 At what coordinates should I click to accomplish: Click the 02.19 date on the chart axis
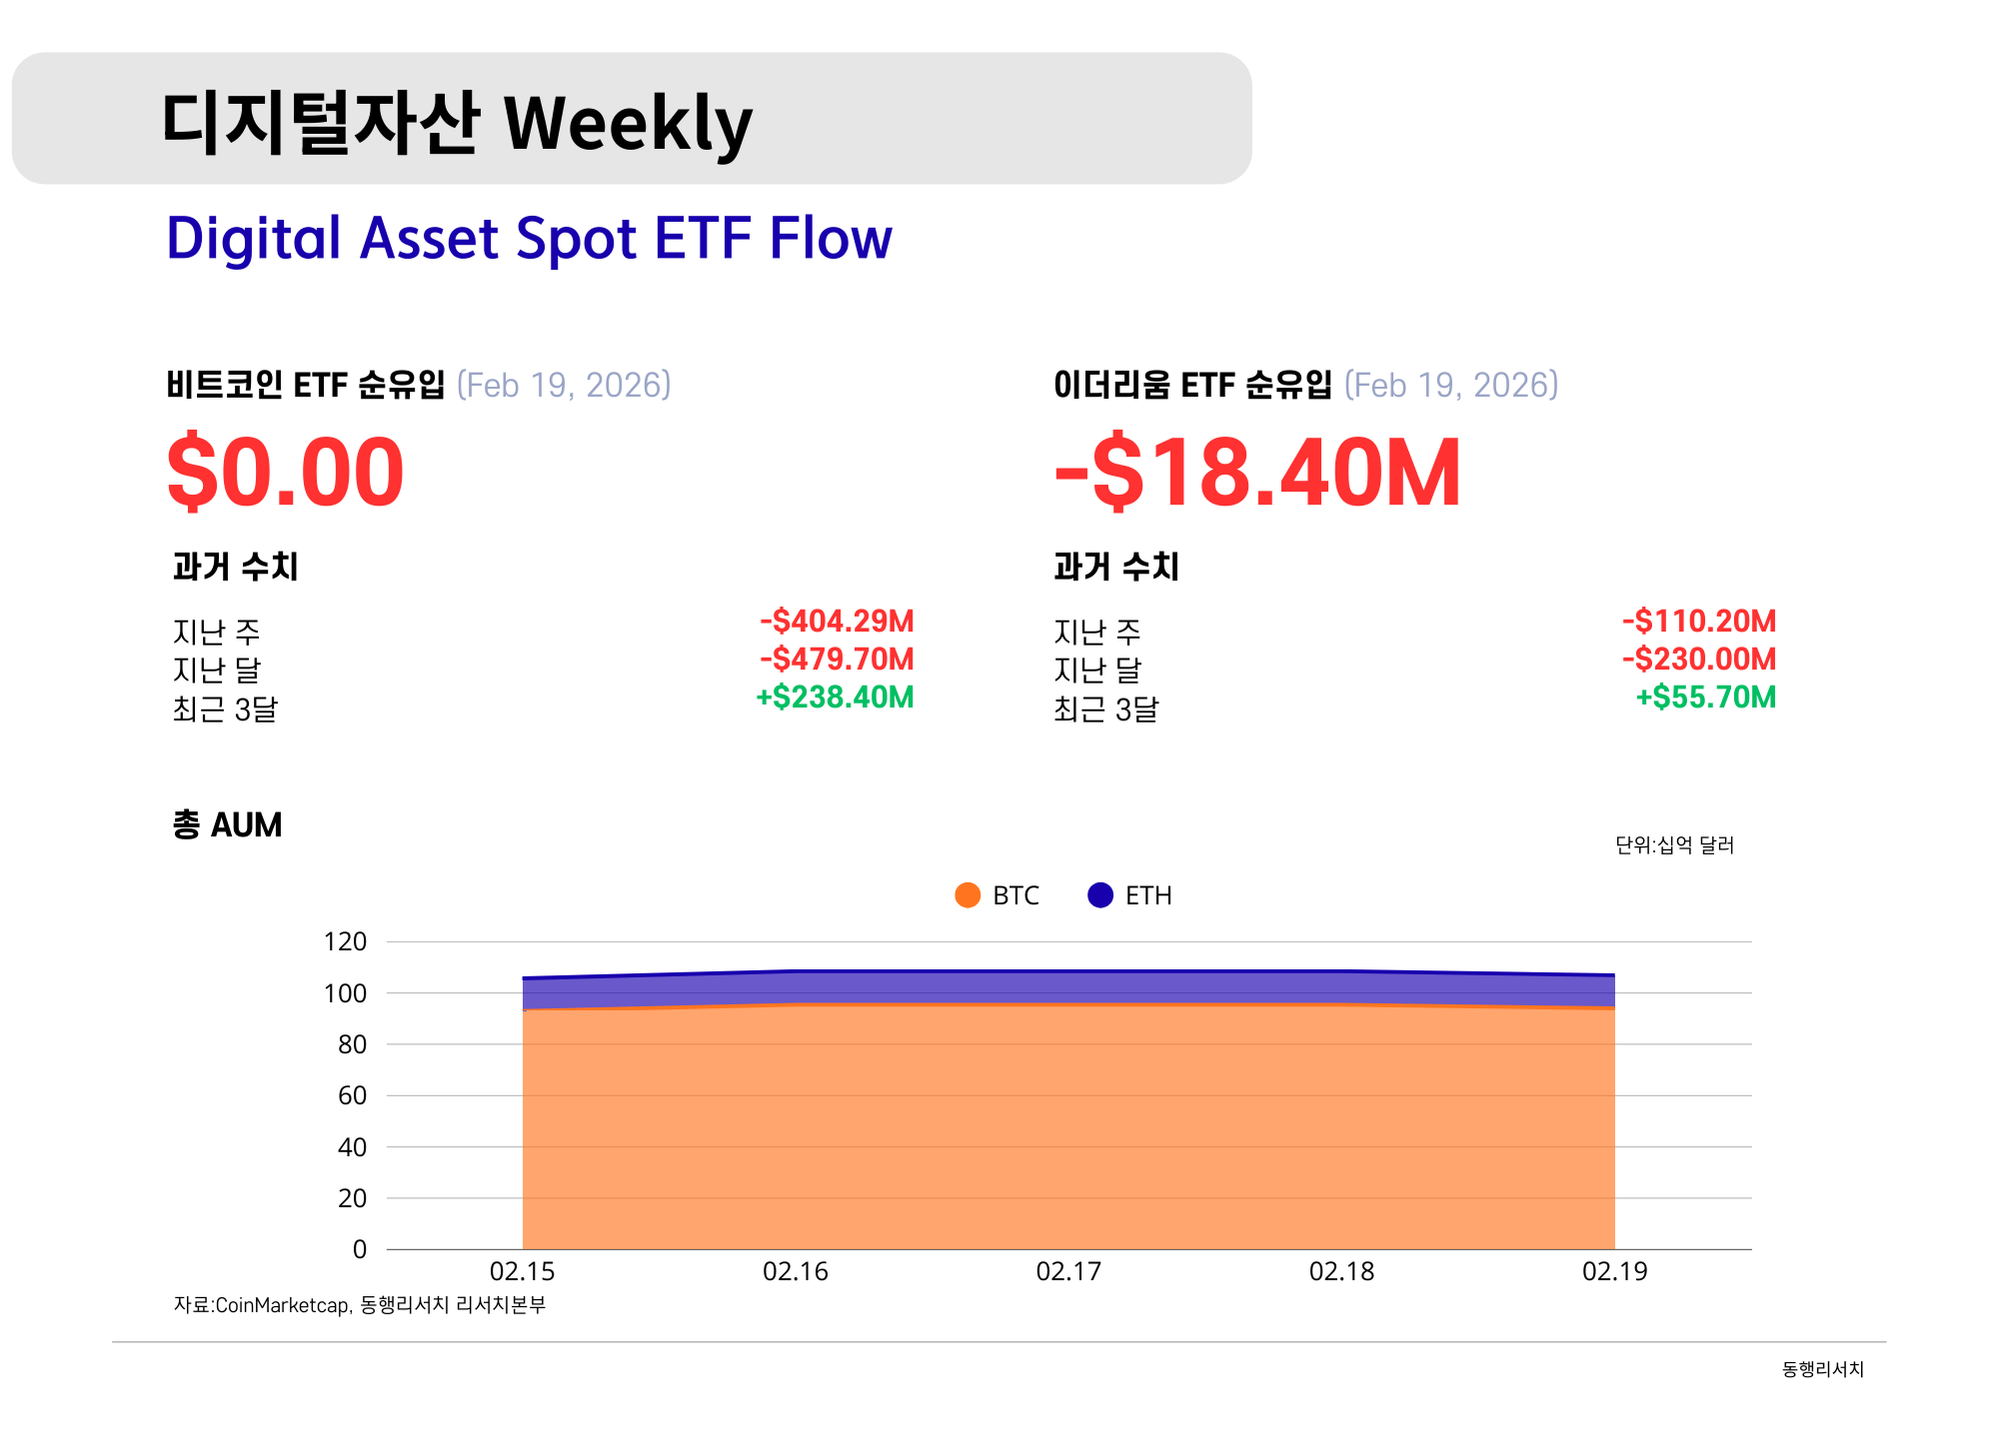[x=1614, y=1271]
